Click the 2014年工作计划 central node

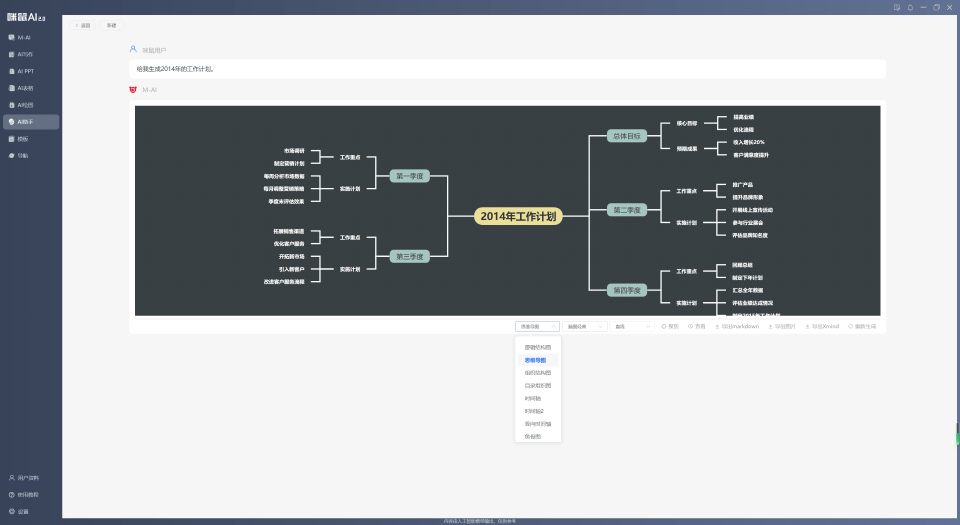pyautogui.click(x=518, y=216)
